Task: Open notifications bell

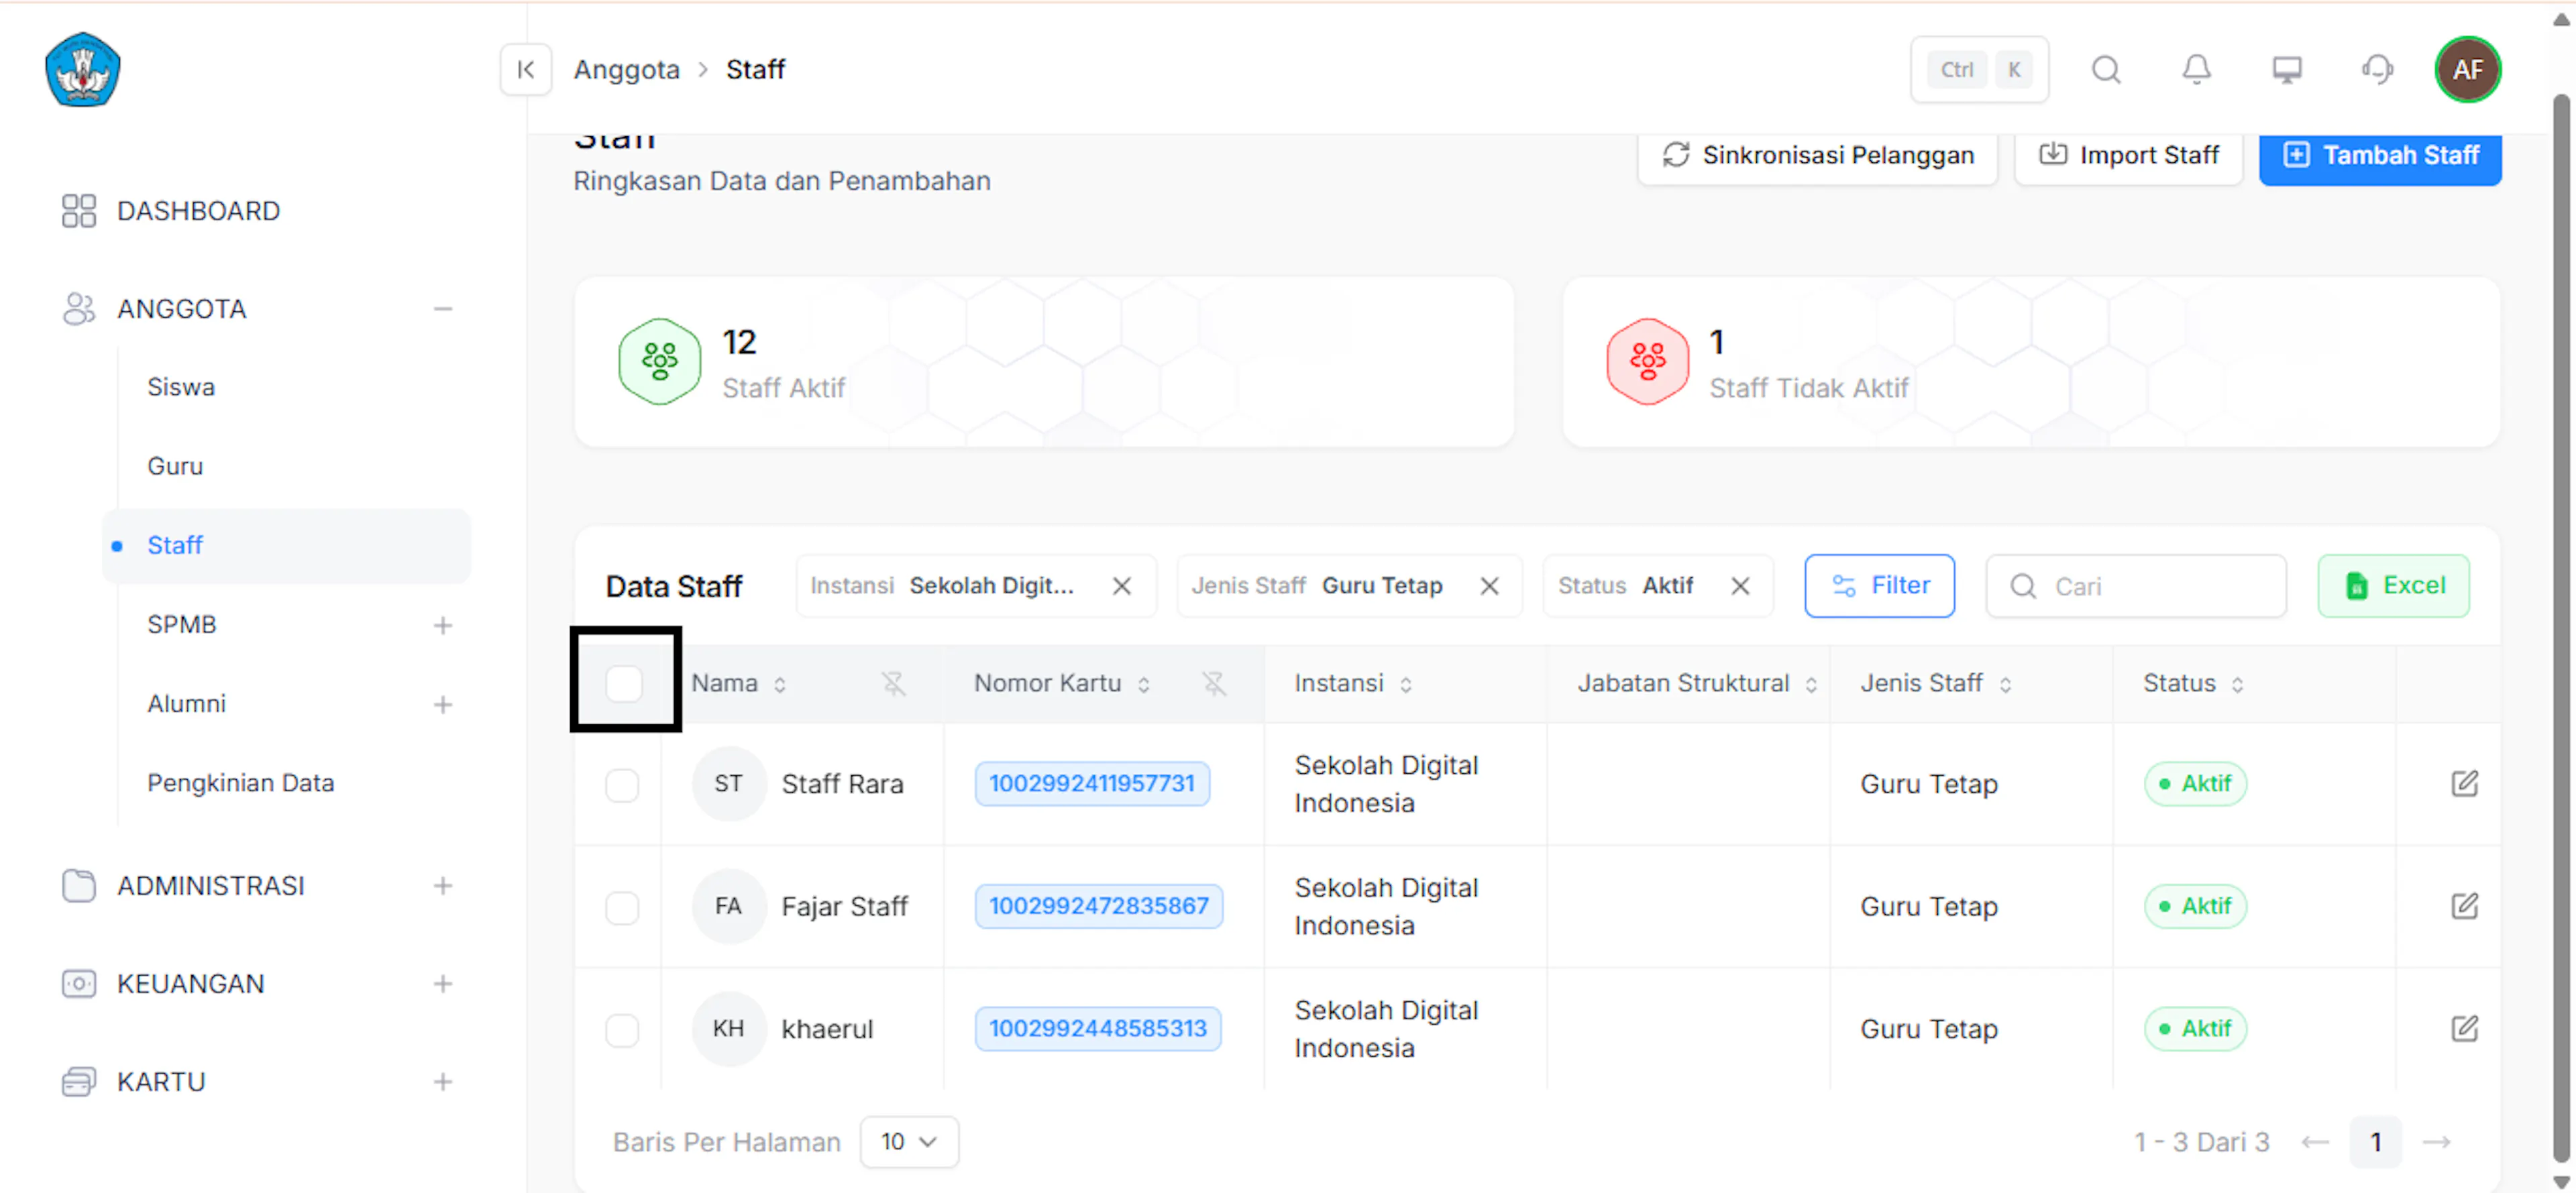Action: [x=2196, y=69]
